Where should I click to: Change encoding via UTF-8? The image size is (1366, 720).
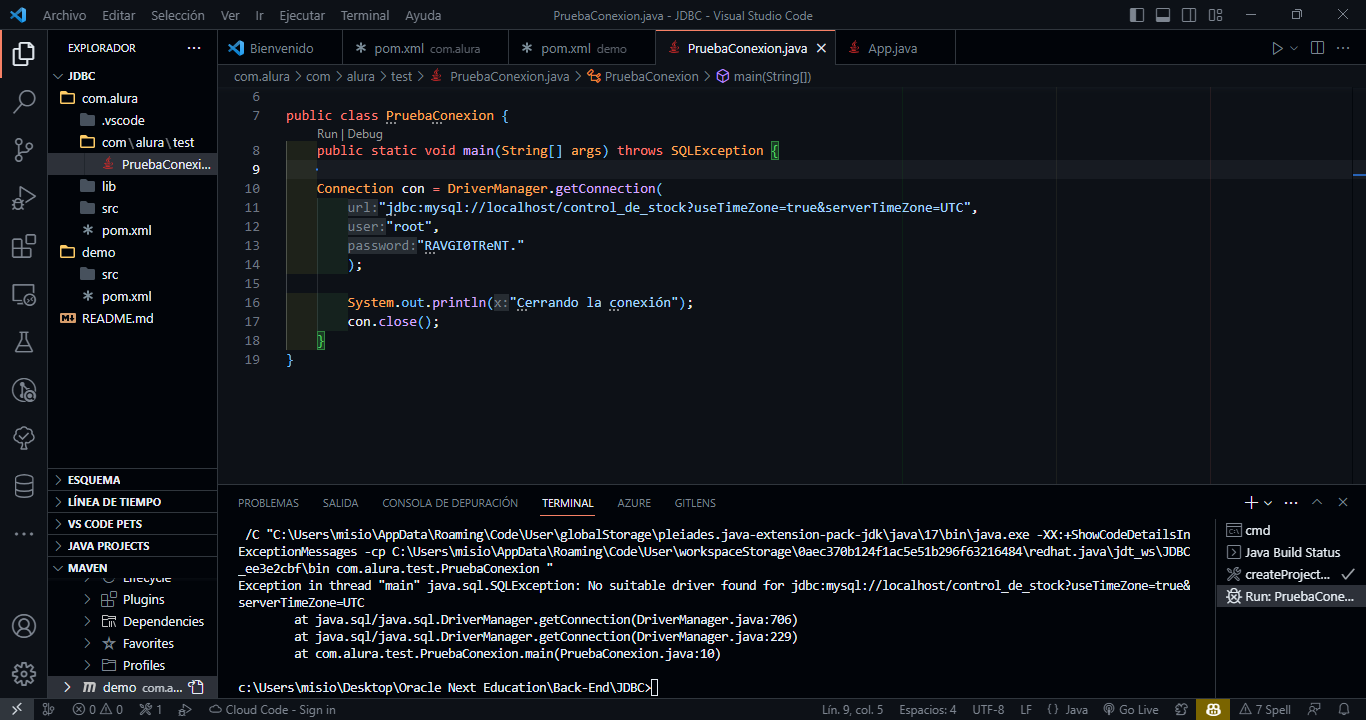[x=988, y=710]
